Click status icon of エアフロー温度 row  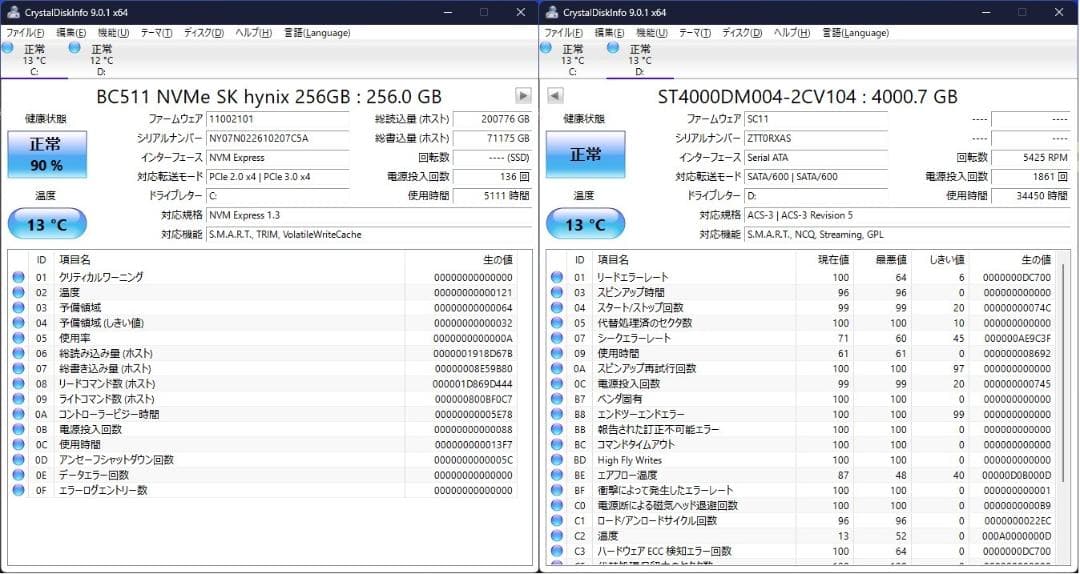coord(557,475)
